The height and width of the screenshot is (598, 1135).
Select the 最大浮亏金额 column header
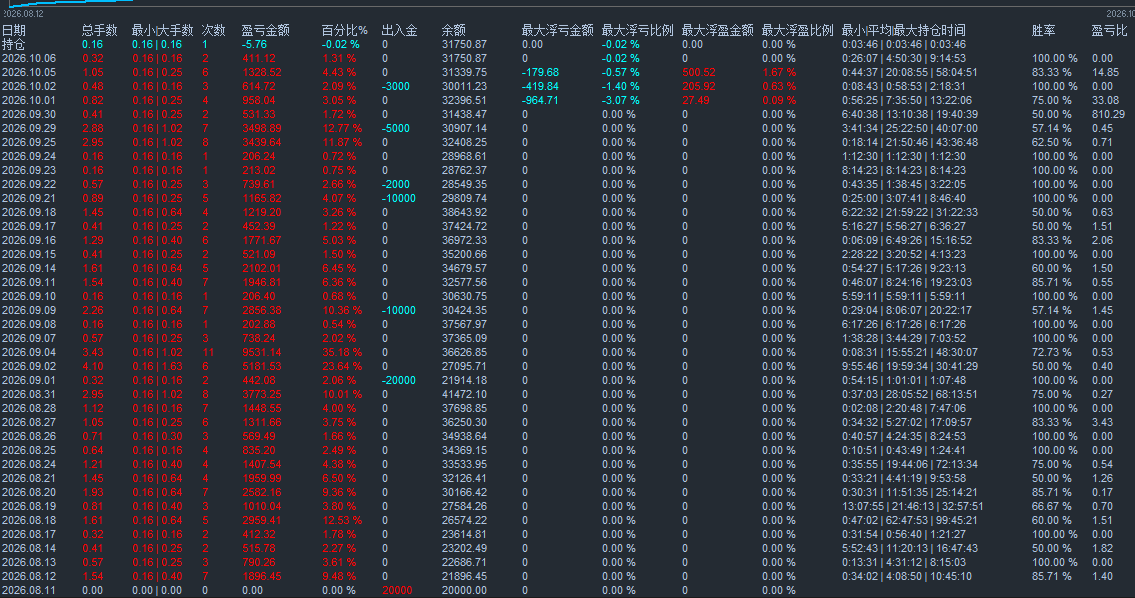click(557, 30)
